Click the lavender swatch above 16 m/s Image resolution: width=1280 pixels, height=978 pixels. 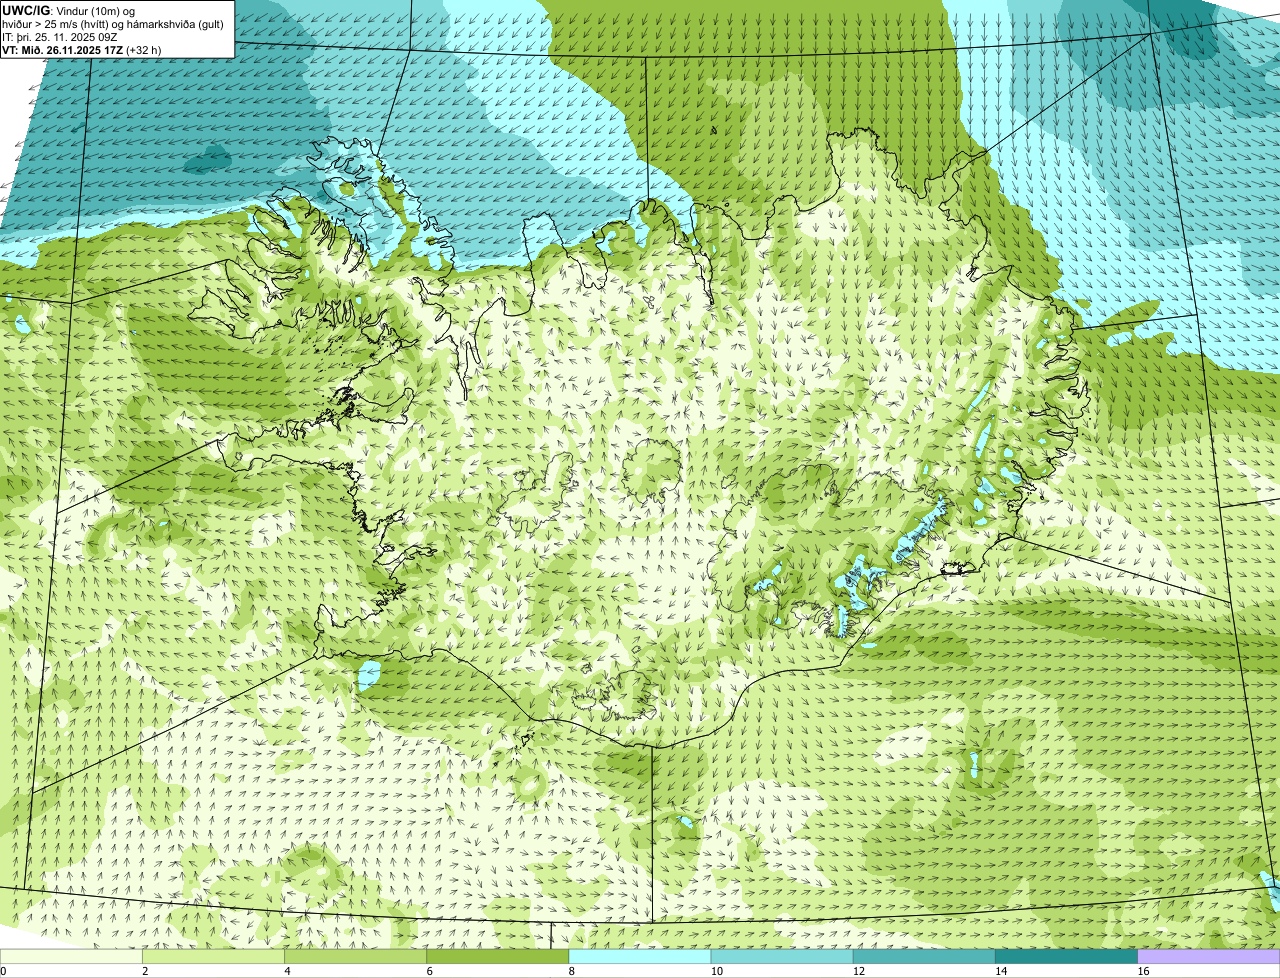1209,956
